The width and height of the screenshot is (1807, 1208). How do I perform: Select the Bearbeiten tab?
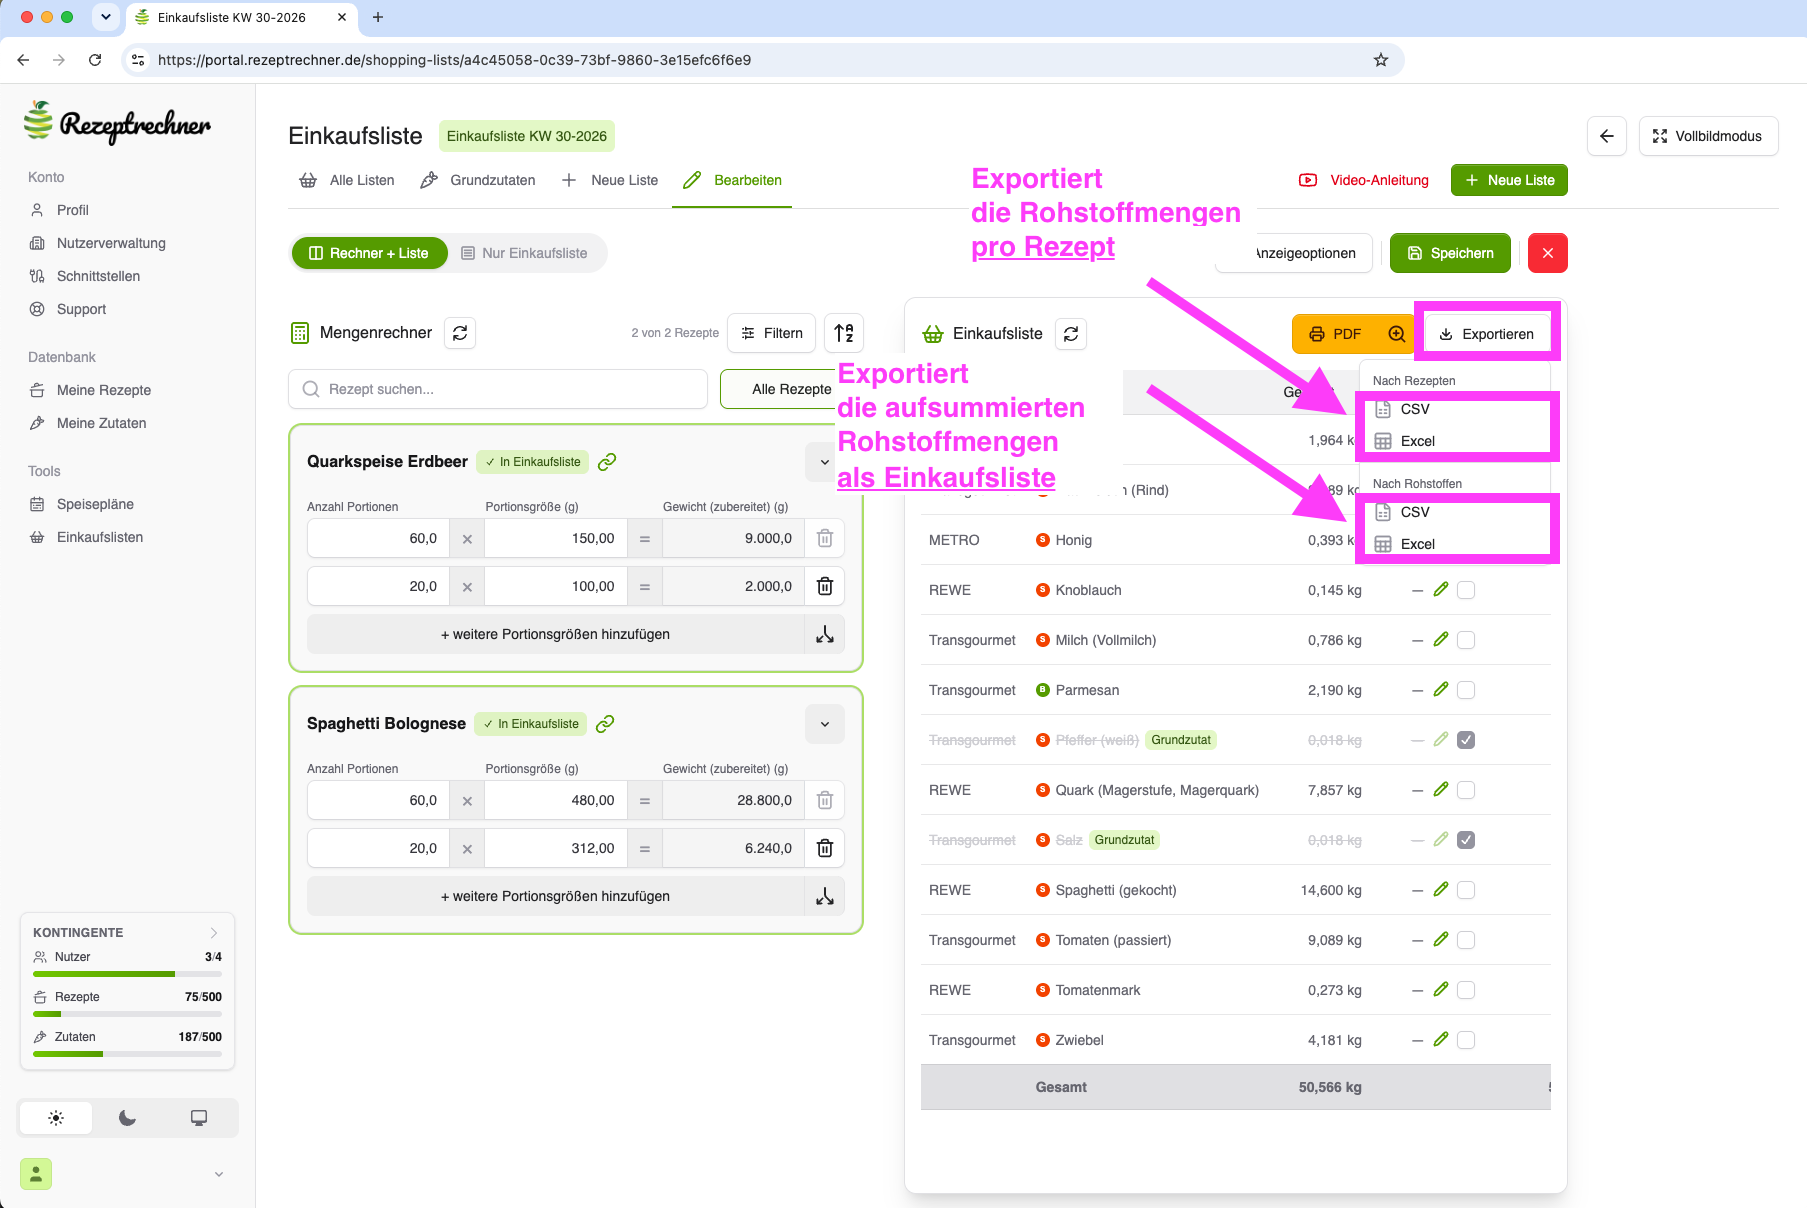click(x=732, y=180)
